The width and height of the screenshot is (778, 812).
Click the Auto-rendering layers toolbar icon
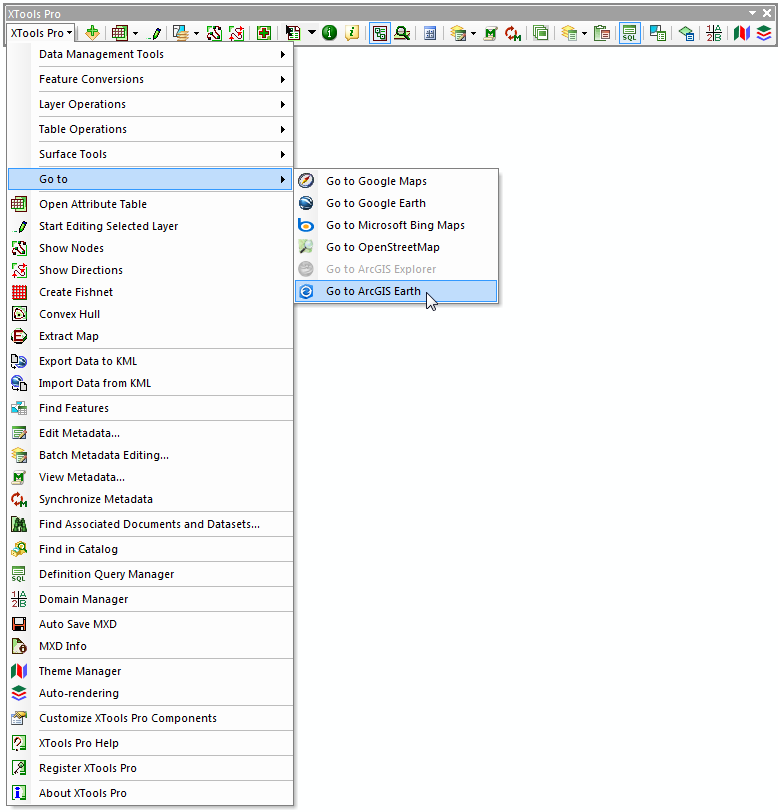pyautogui.click(x=764, y=33)
